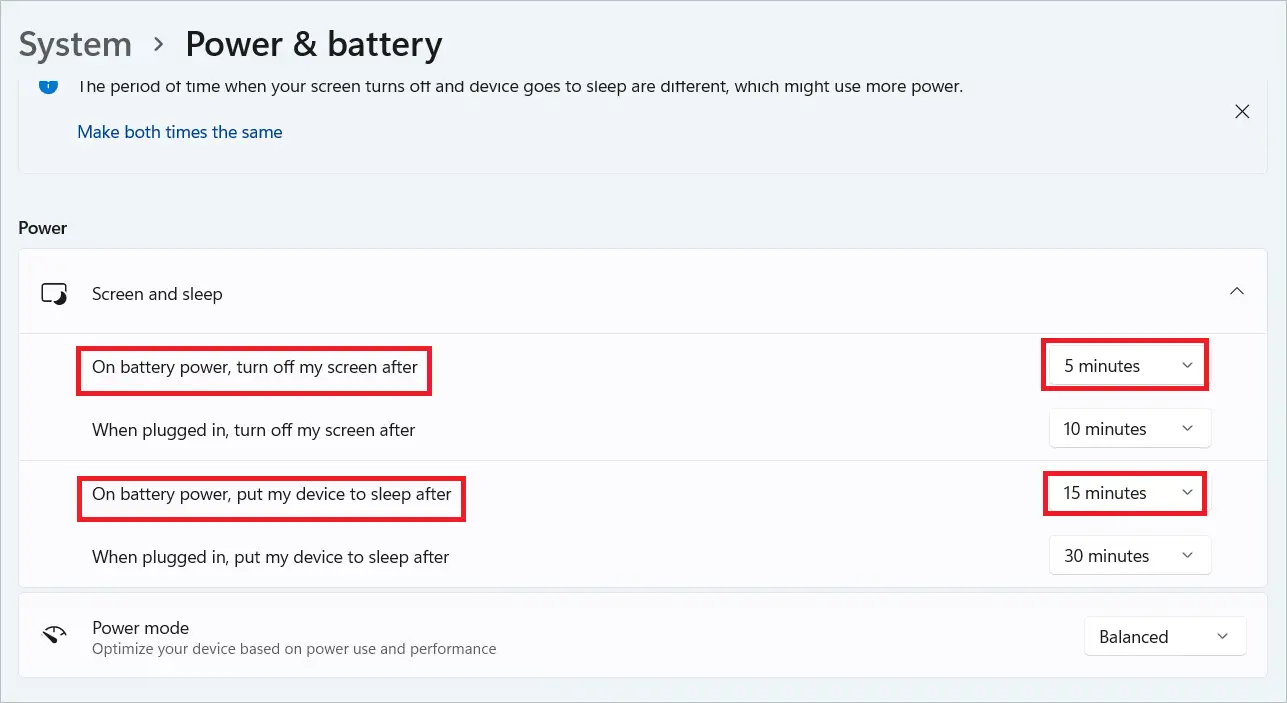
Task: Click On battery power, put device to sleep label
Action: [272, 494]
